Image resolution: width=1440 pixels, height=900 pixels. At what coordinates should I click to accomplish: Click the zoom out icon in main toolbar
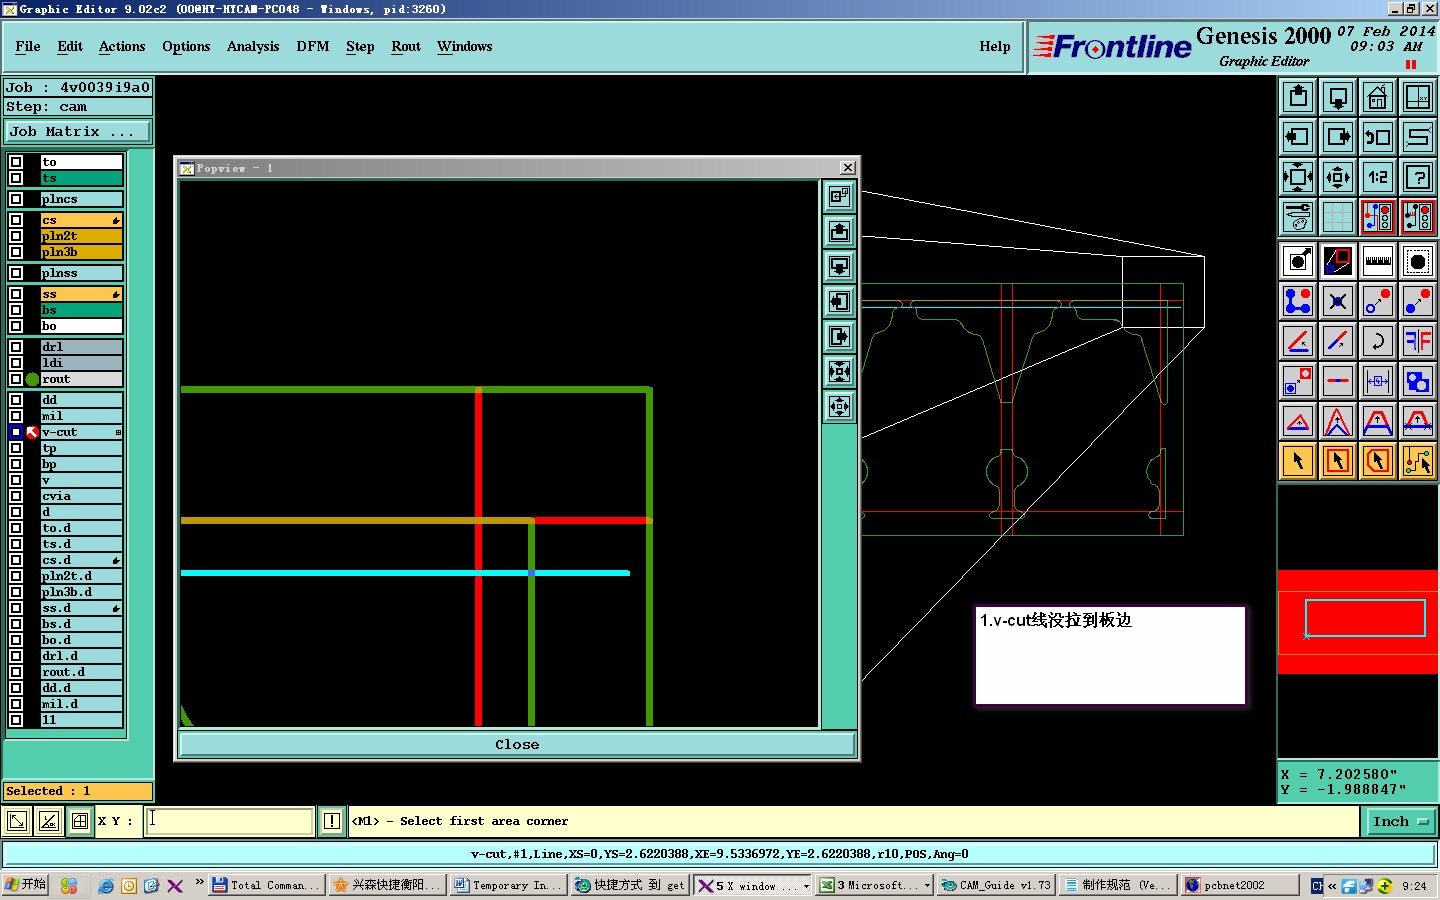(1338, 177)
